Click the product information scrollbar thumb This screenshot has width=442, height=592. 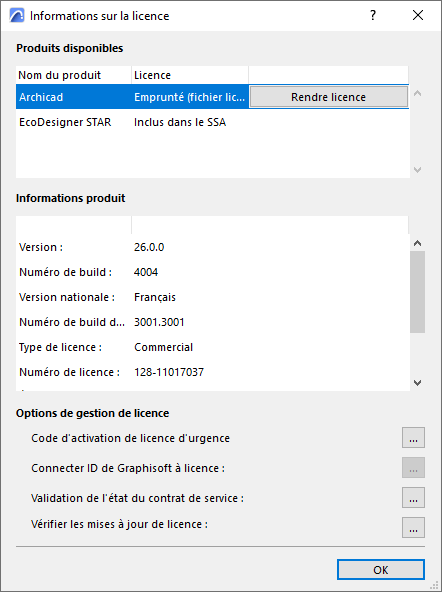(417, 292)
